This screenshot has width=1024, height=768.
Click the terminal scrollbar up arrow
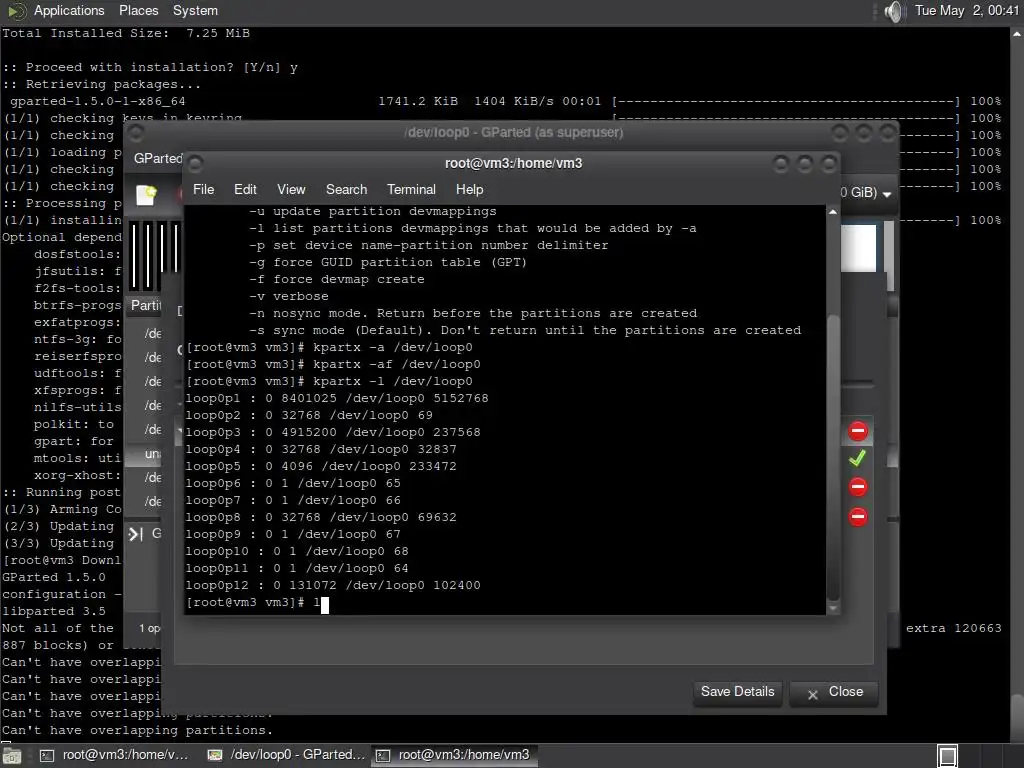[833, 212]
